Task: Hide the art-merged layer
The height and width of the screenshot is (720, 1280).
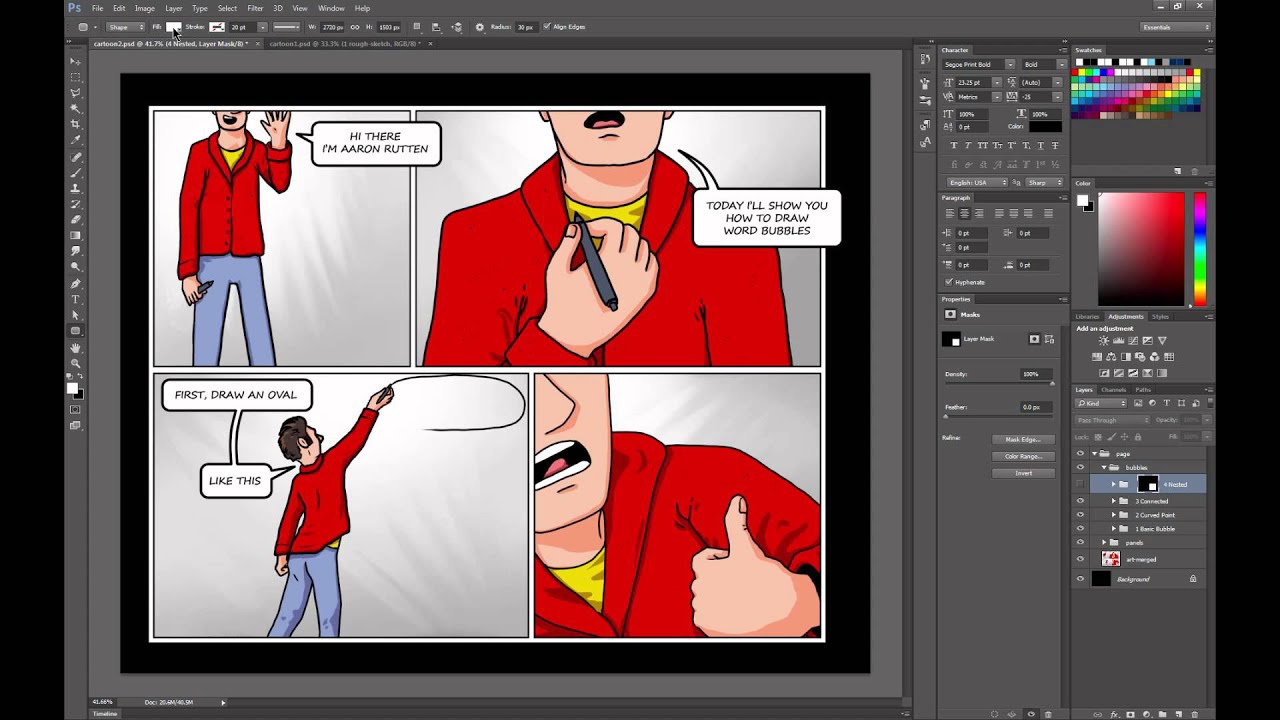Action: pyautogui.click(x=1080, y=559)
